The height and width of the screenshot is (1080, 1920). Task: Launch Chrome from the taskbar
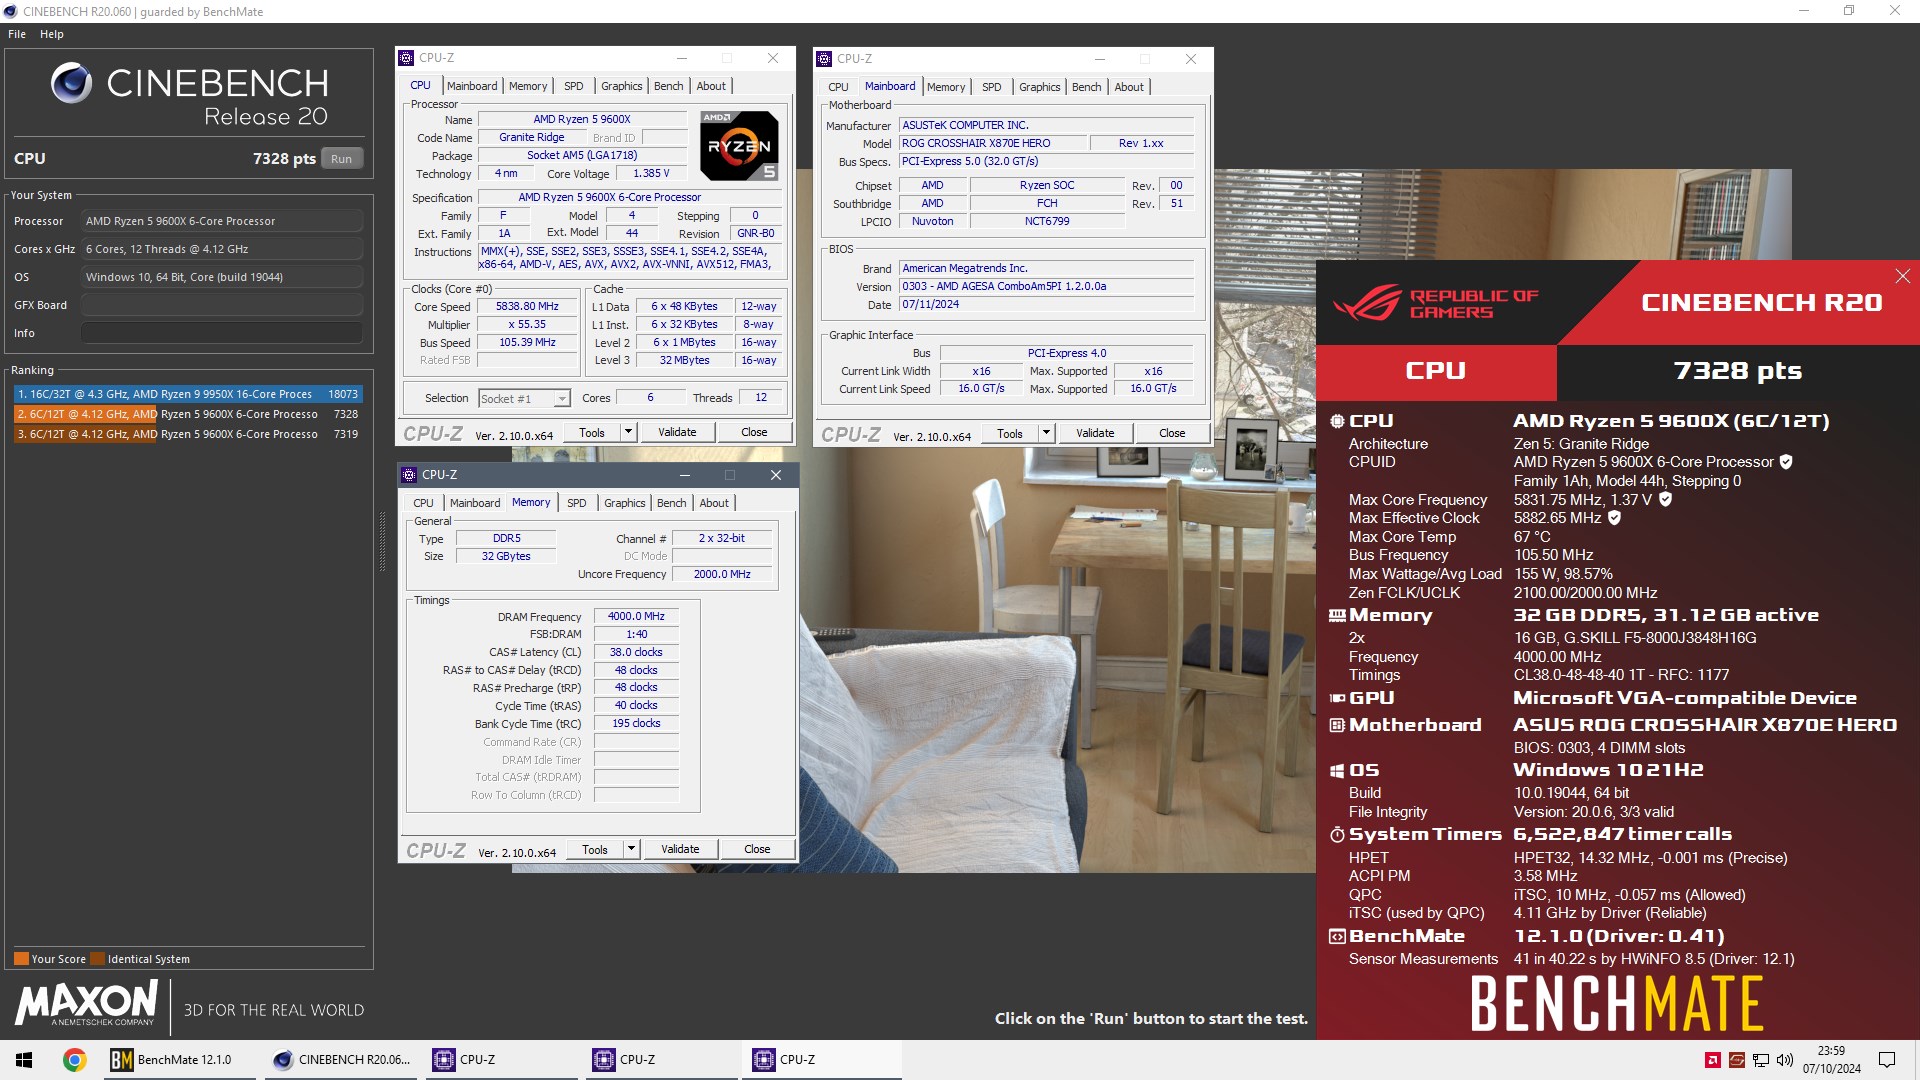[x=74, y=1060]
